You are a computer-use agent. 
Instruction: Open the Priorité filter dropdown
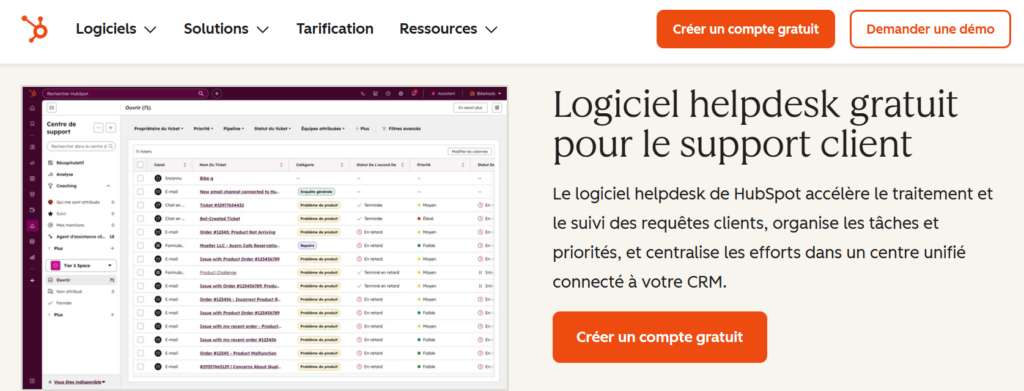[x=203, y=129]
